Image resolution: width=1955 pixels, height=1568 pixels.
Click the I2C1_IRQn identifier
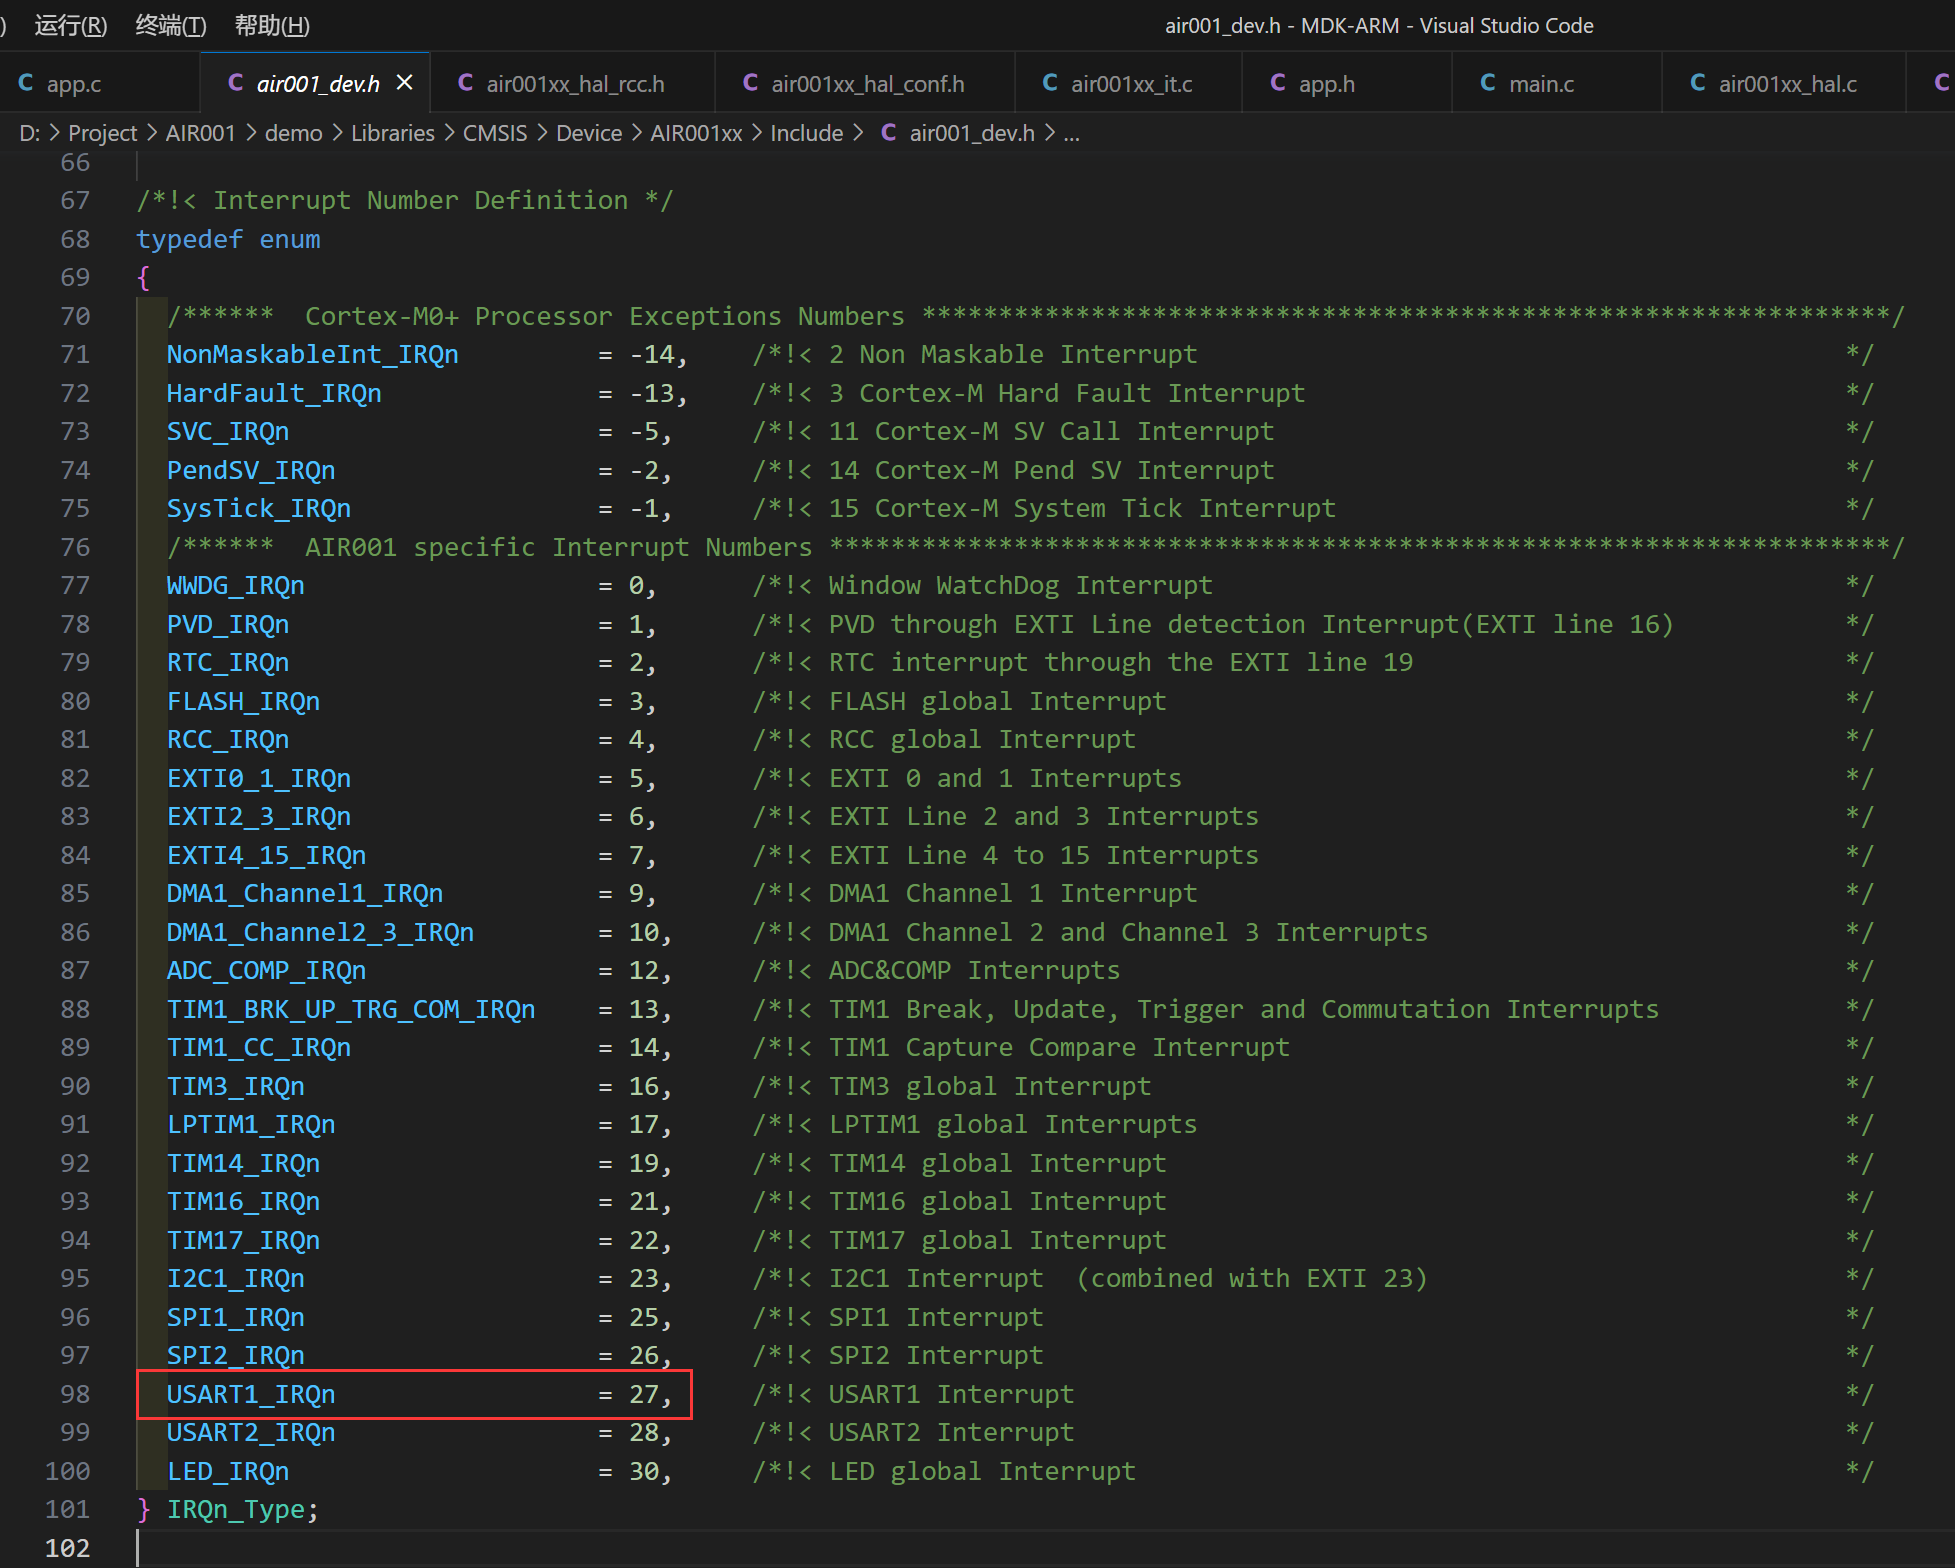click(235, 1278)
